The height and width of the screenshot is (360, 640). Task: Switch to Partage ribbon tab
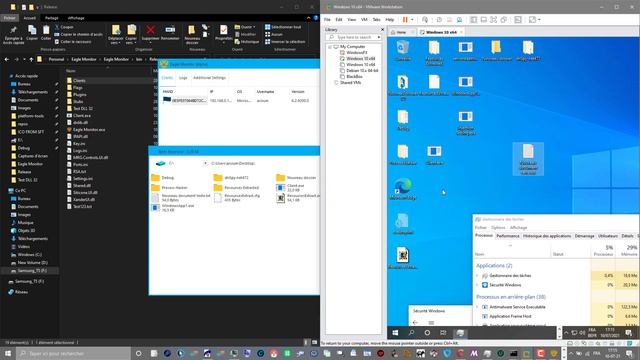(51, 18)
